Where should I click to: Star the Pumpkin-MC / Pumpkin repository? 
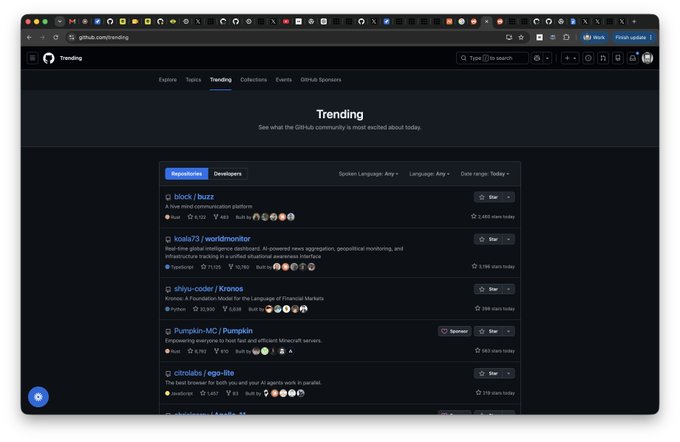pyautogui.click(x=488, y=331)
